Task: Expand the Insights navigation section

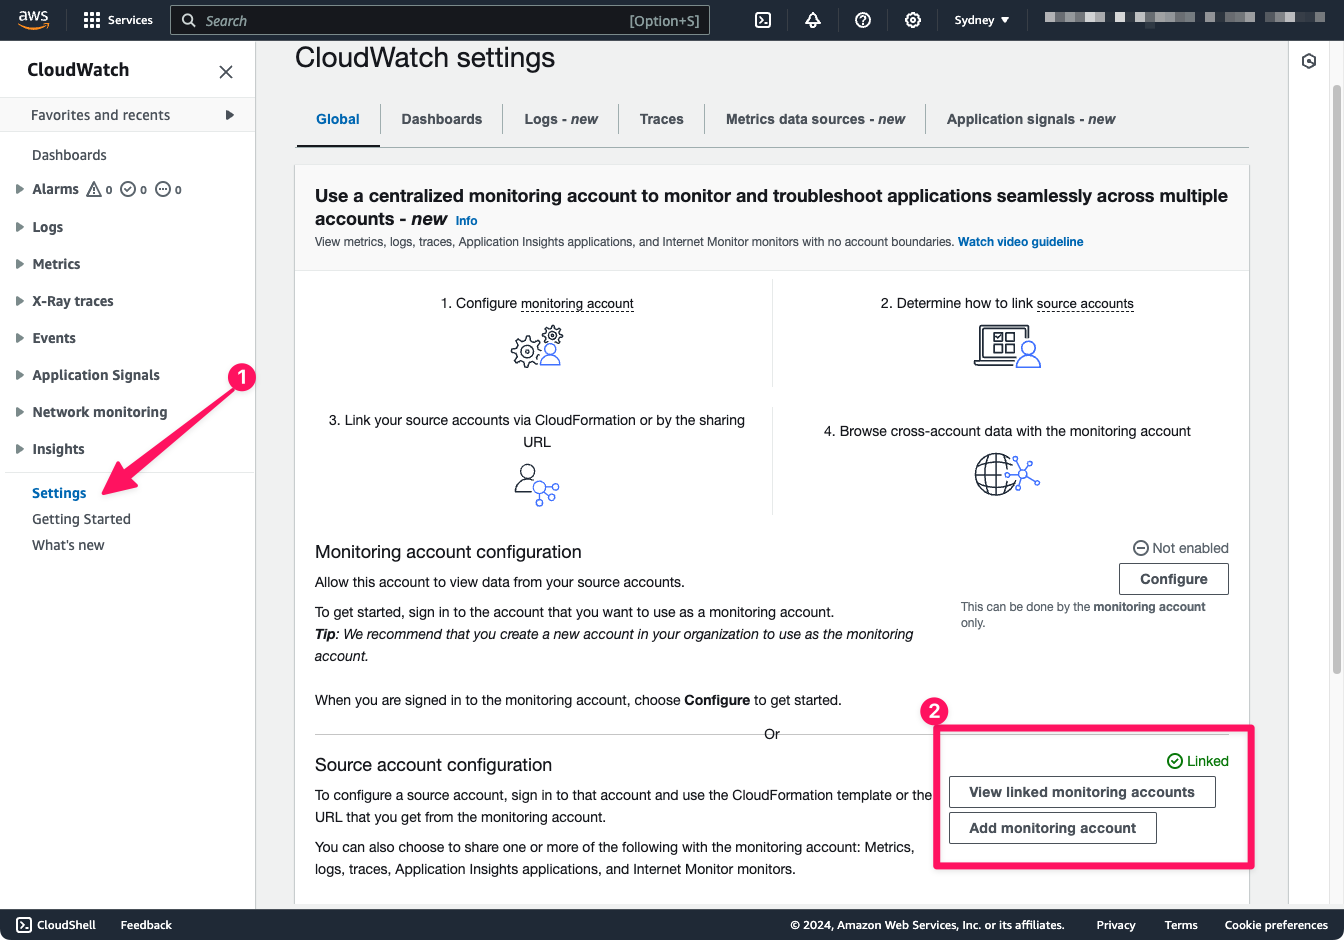Action: click(19, 449)
